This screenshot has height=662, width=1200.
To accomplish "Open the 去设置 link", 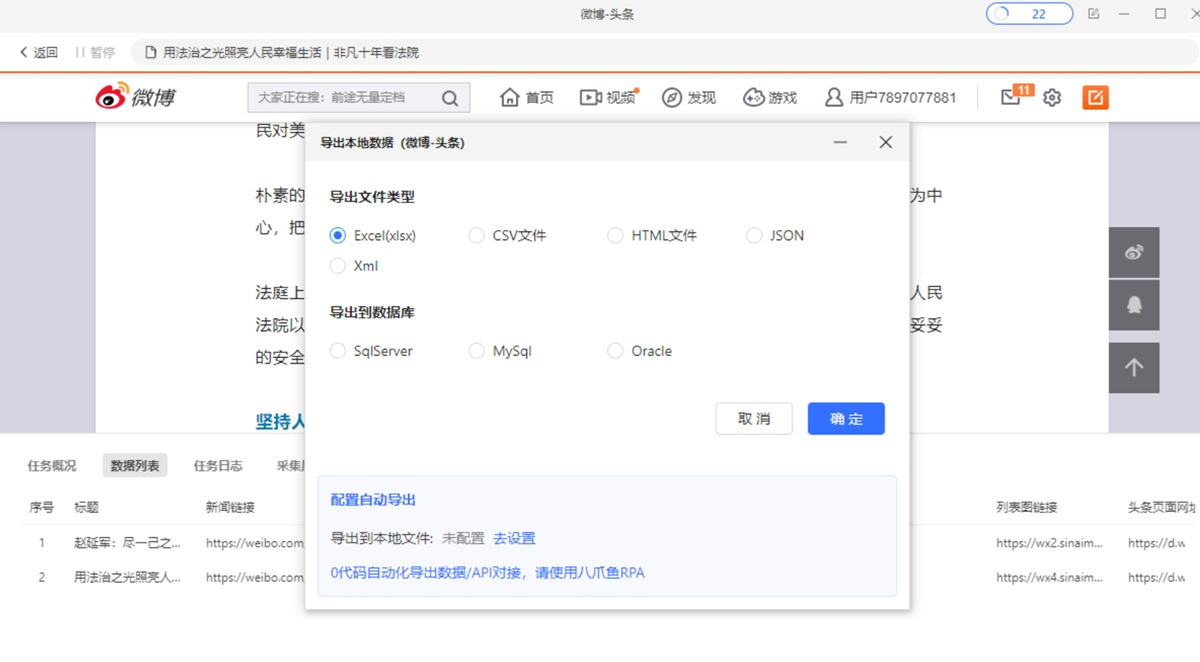I will [x=514, y=538].
